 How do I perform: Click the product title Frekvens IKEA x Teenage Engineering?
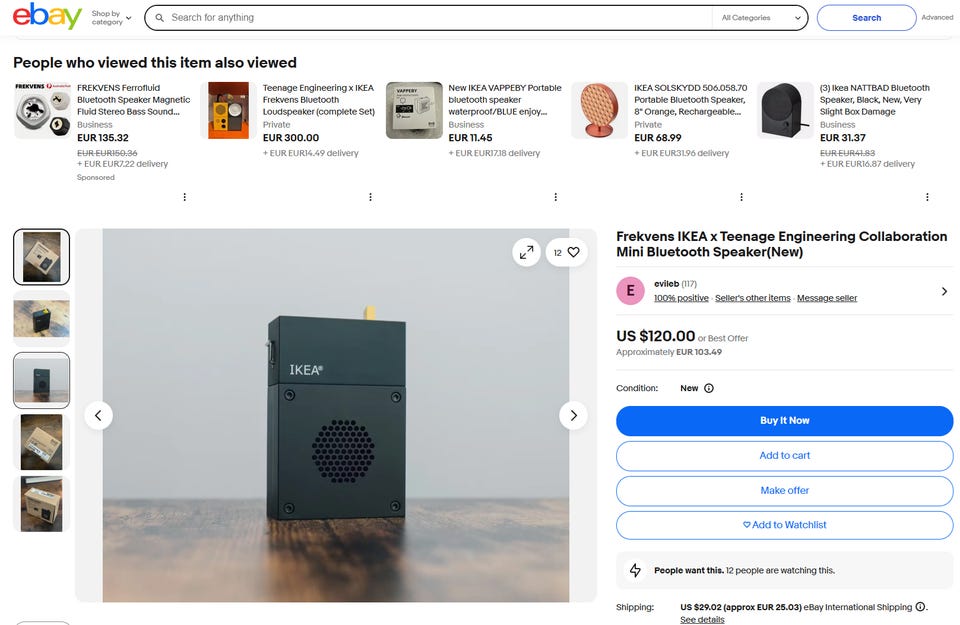pos(781,244)
